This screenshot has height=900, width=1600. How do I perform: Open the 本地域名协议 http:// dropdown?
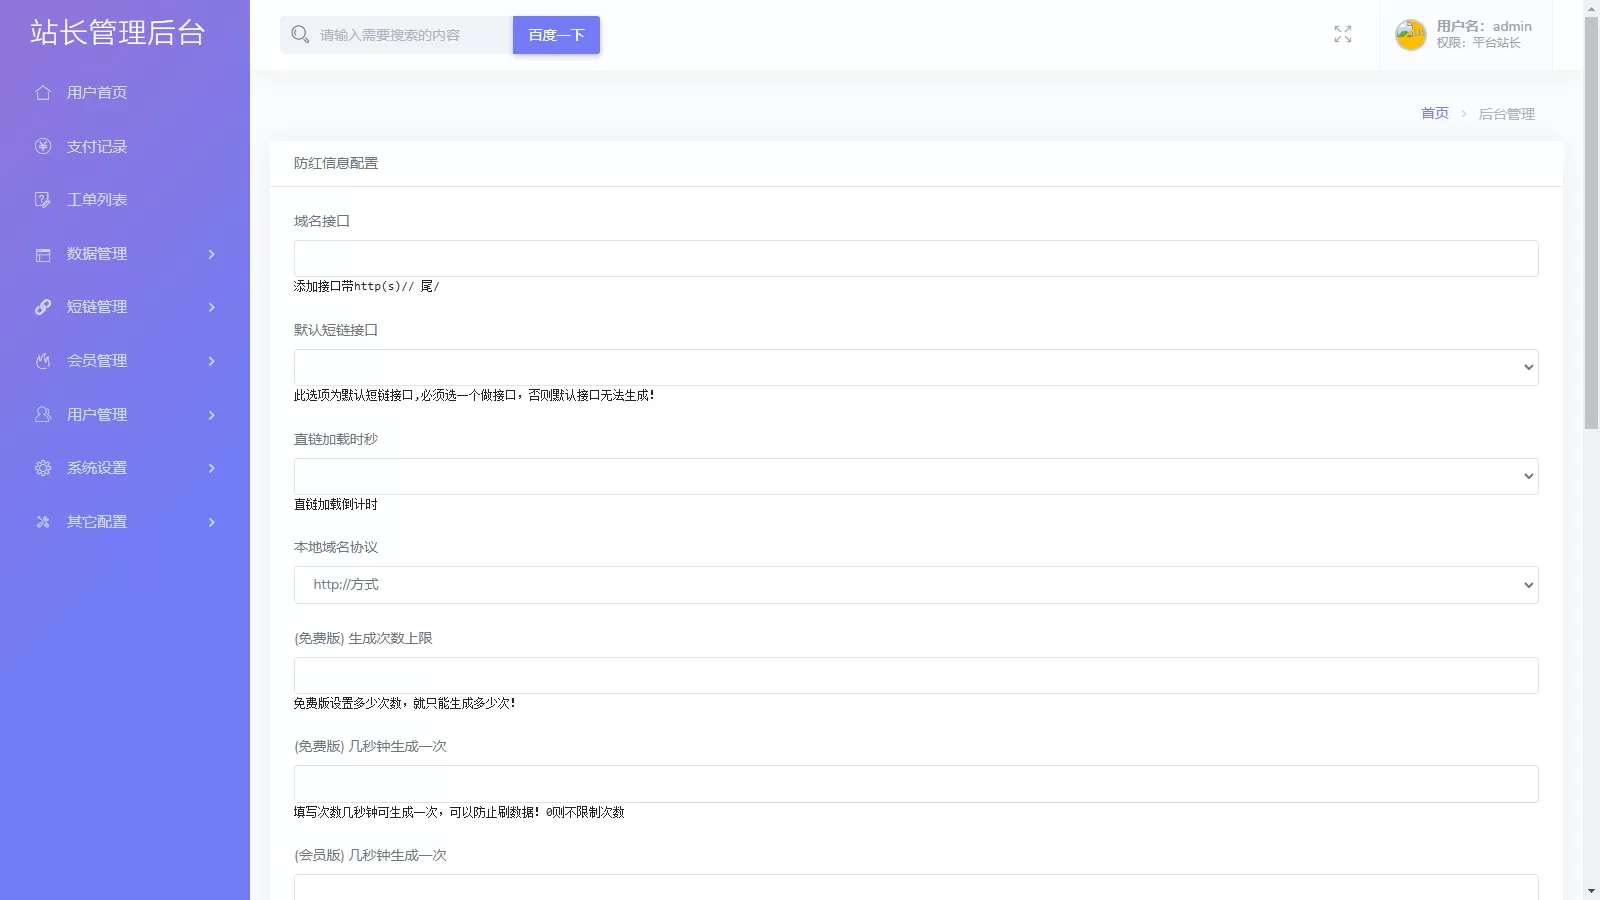(915, 585)
